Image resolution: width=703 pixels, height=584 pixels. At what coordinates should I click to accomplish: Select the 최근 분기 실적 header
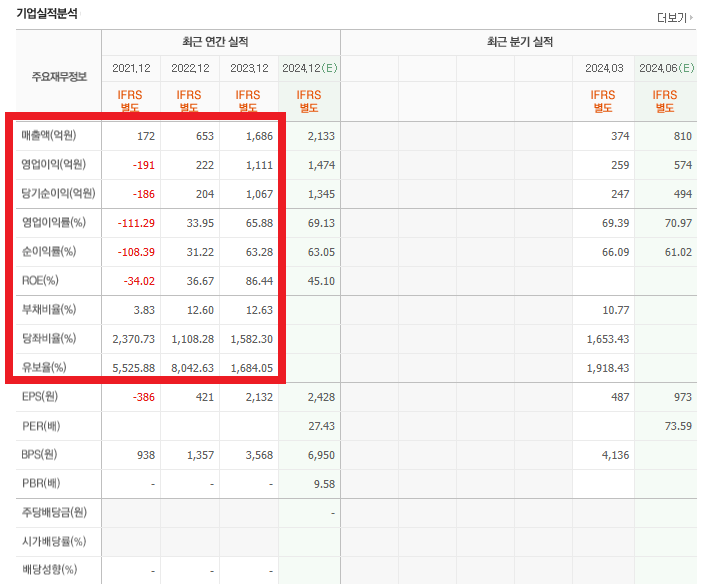click(520, 42)
